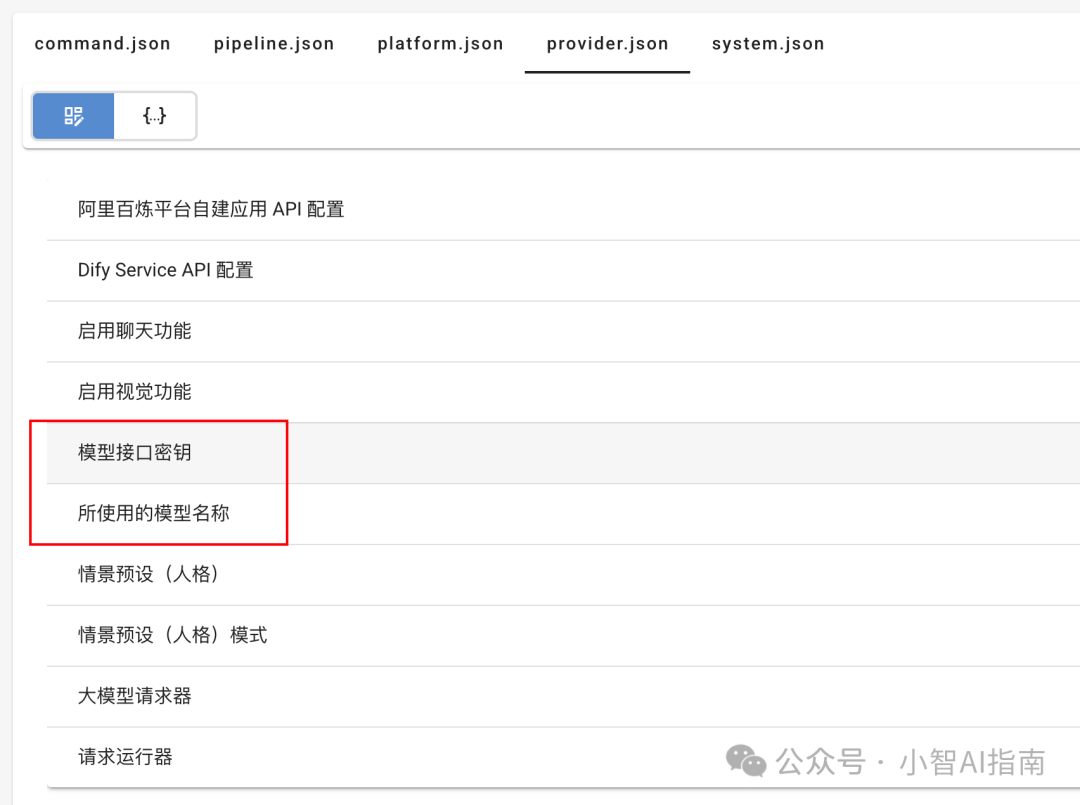Click the 小智AI指南 watermark text

(x=972, y=762)
